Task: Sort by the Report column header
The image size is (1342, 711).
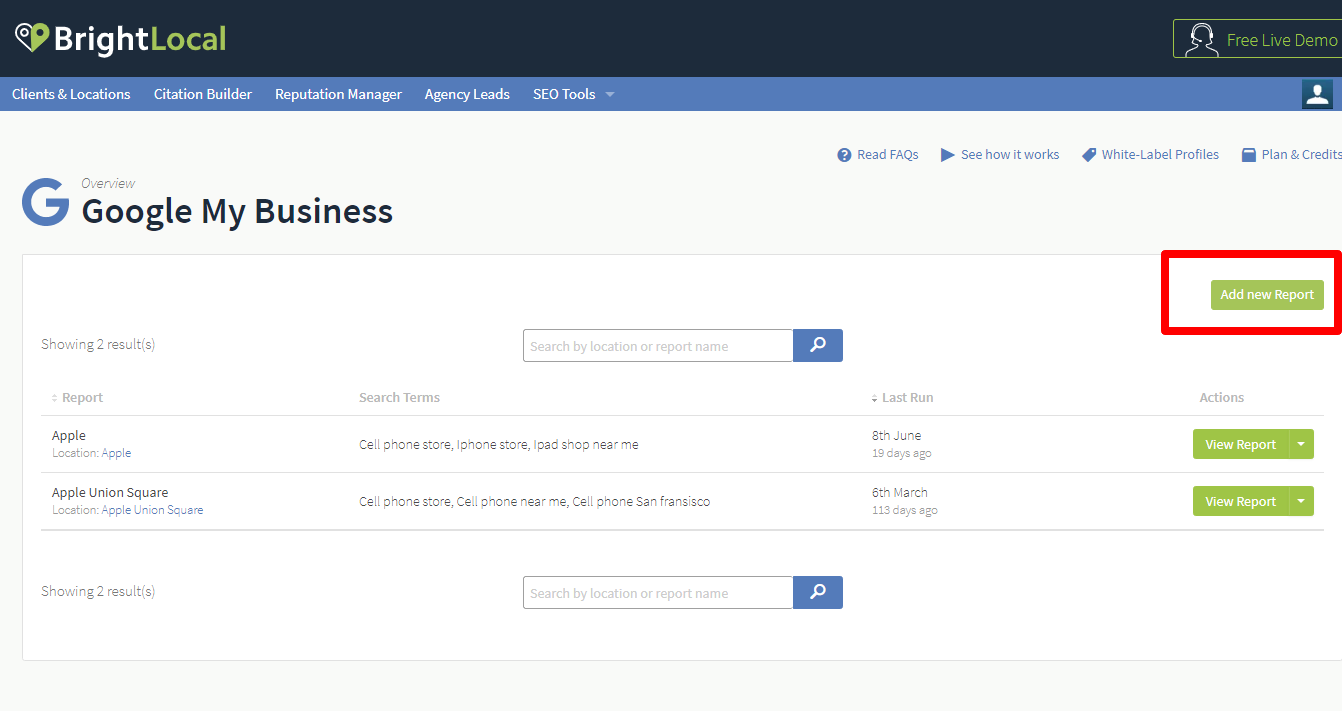Action: point(77,398)
